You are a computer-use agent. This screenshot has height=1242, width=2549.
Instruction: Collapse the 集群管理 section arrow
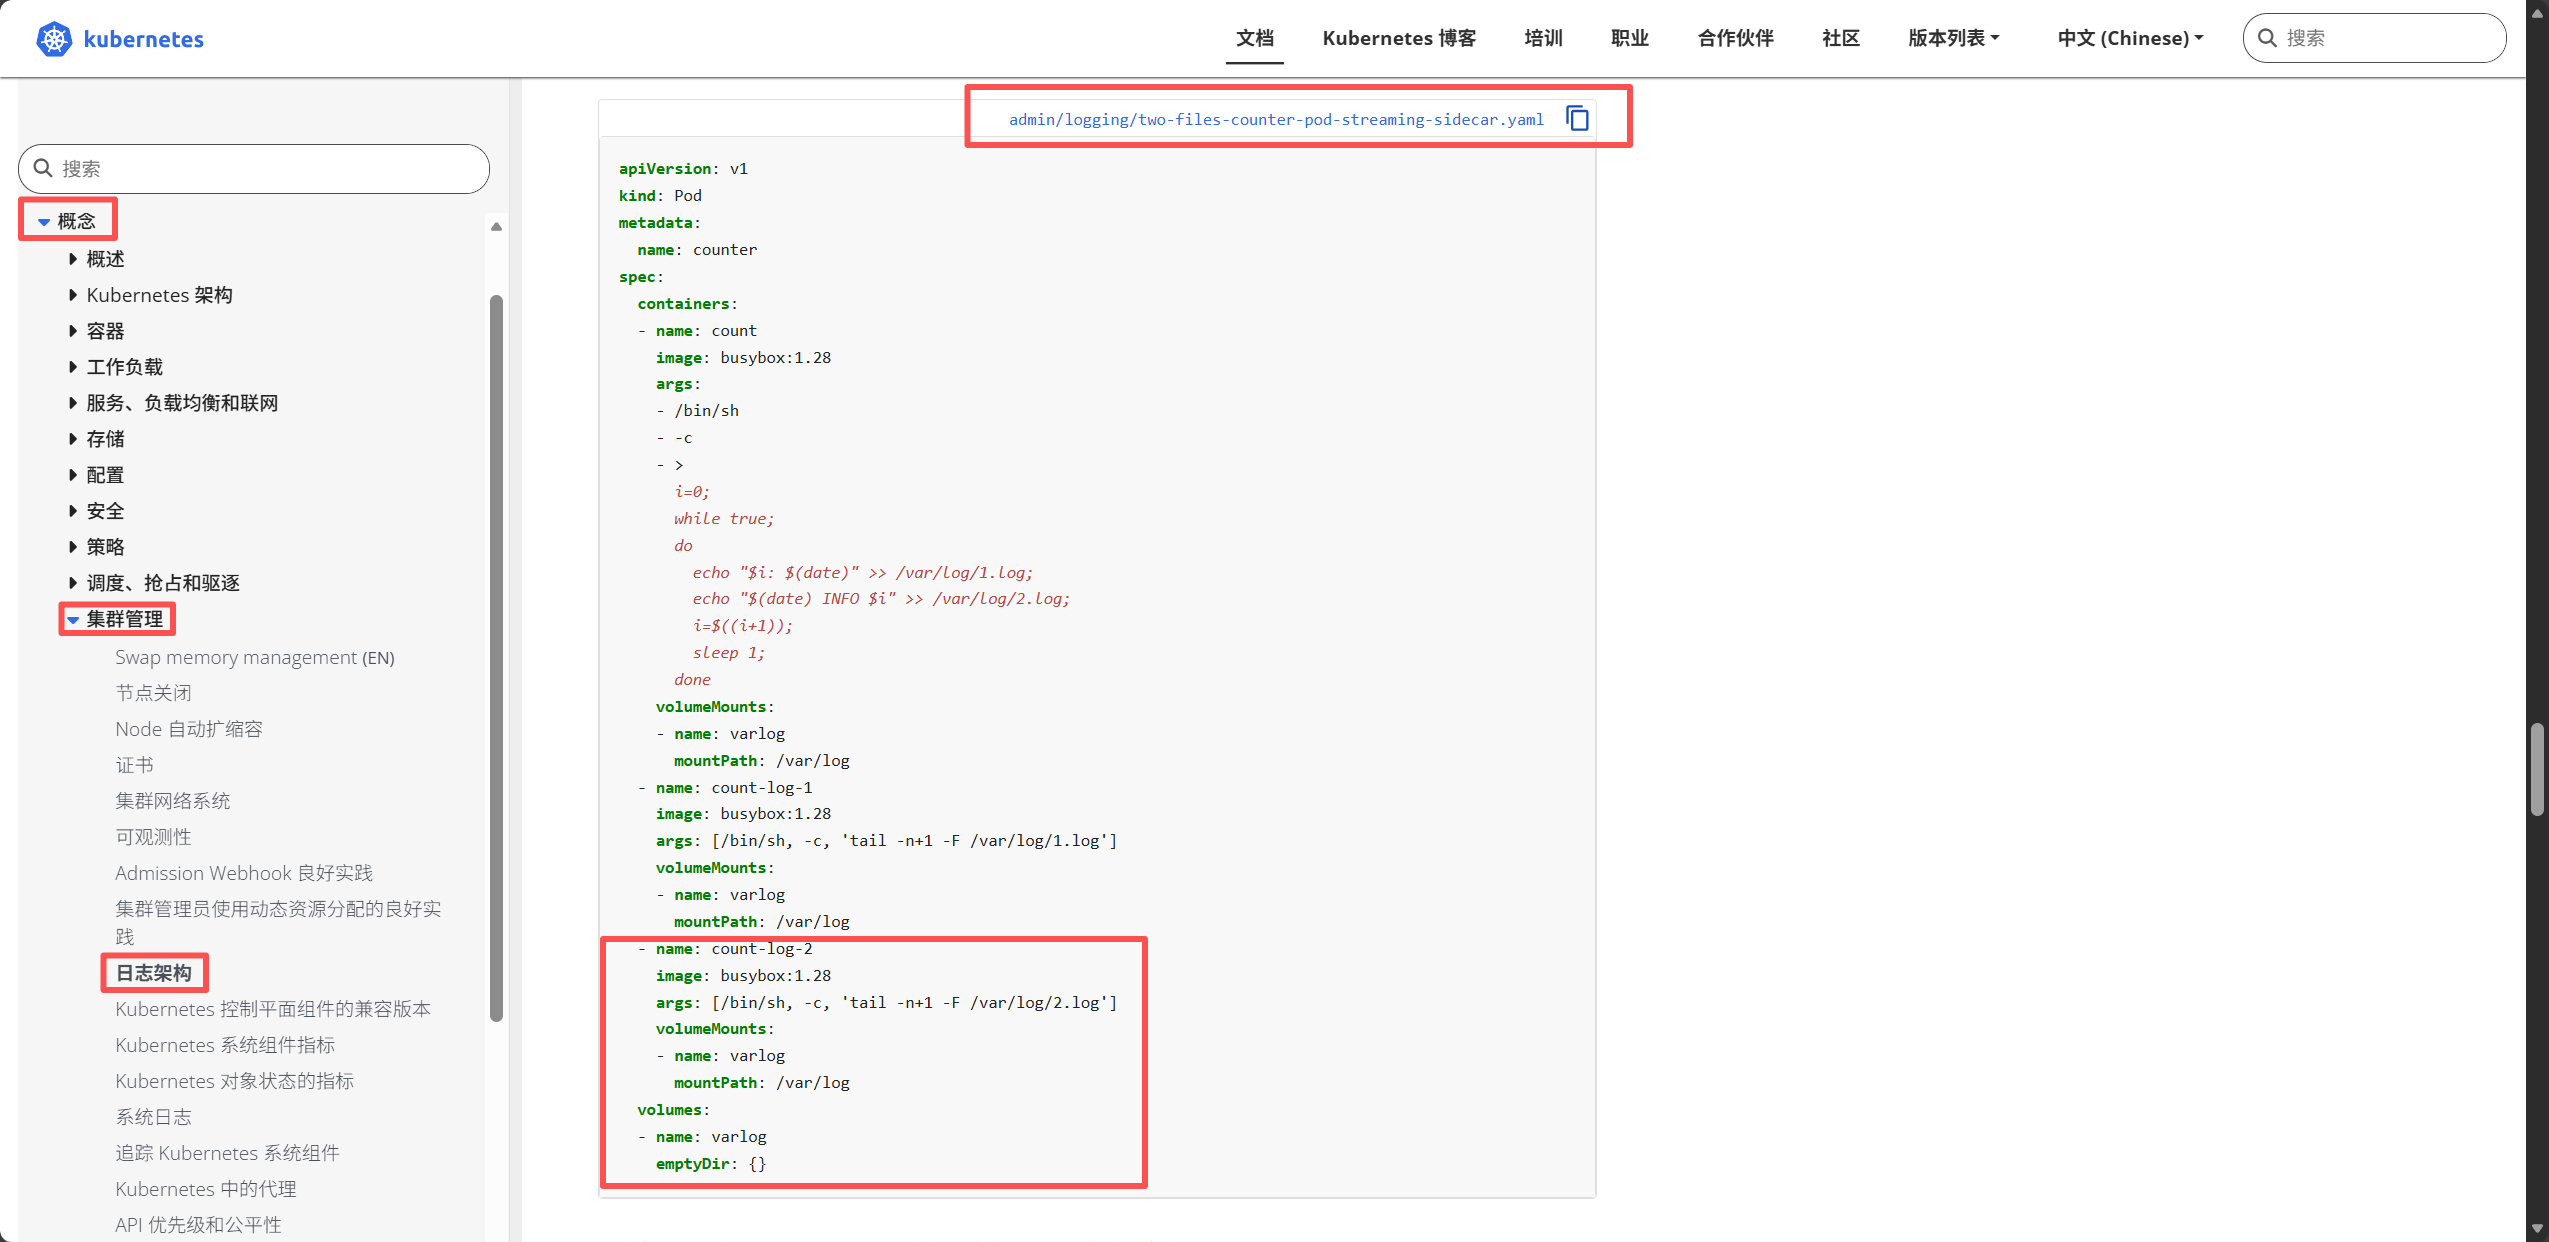[73, 620]
